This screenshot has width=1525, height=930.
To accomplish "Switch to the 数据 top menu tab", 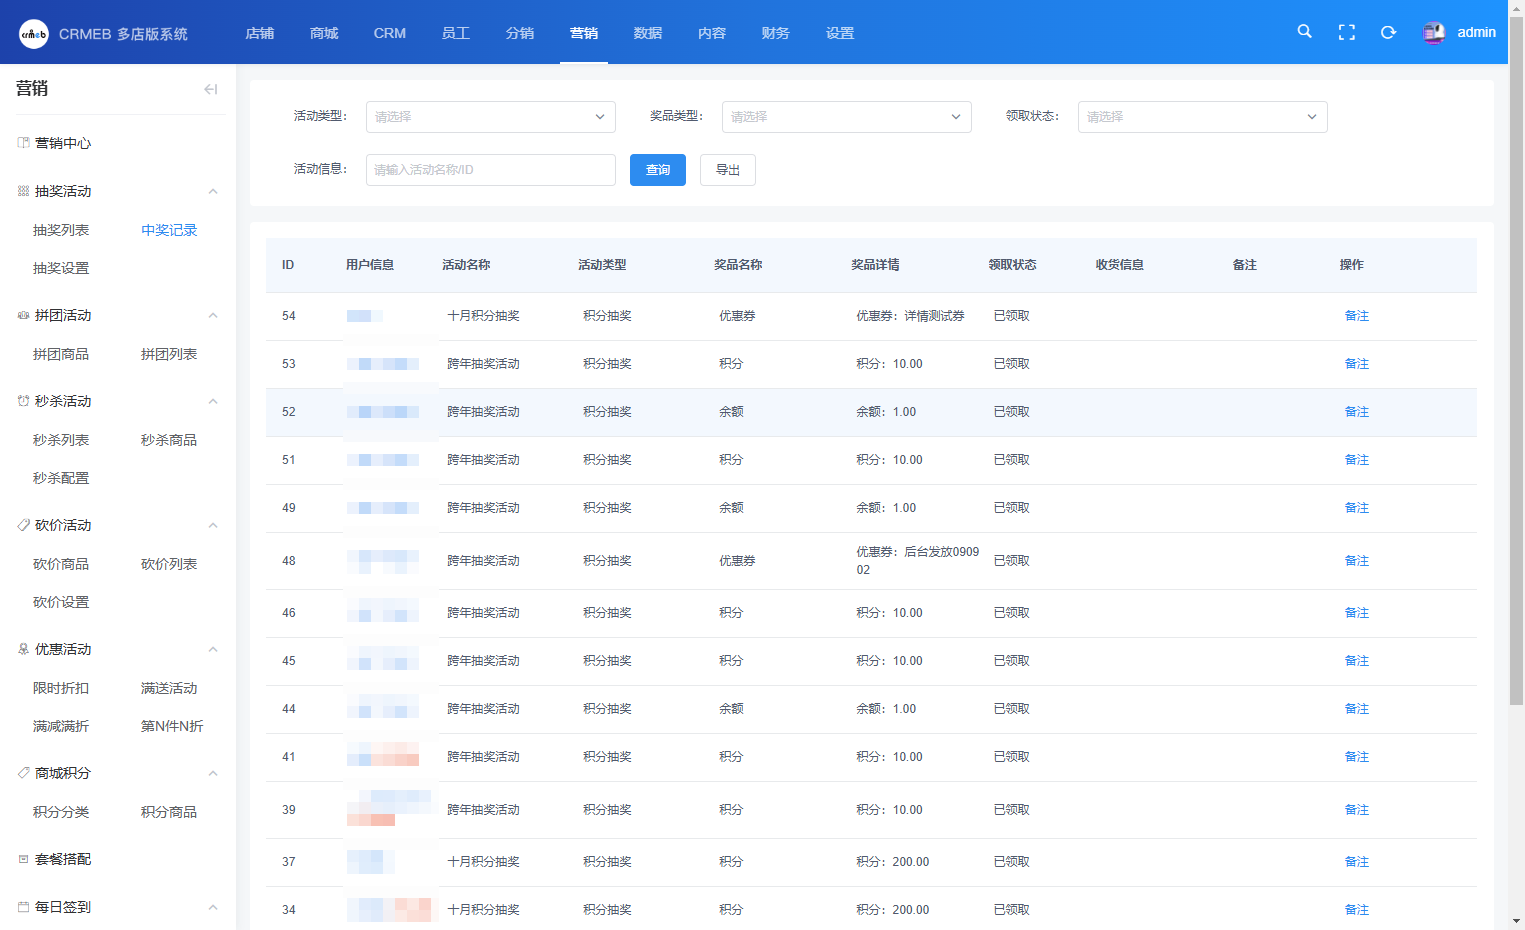I will (x=647, y=33).
